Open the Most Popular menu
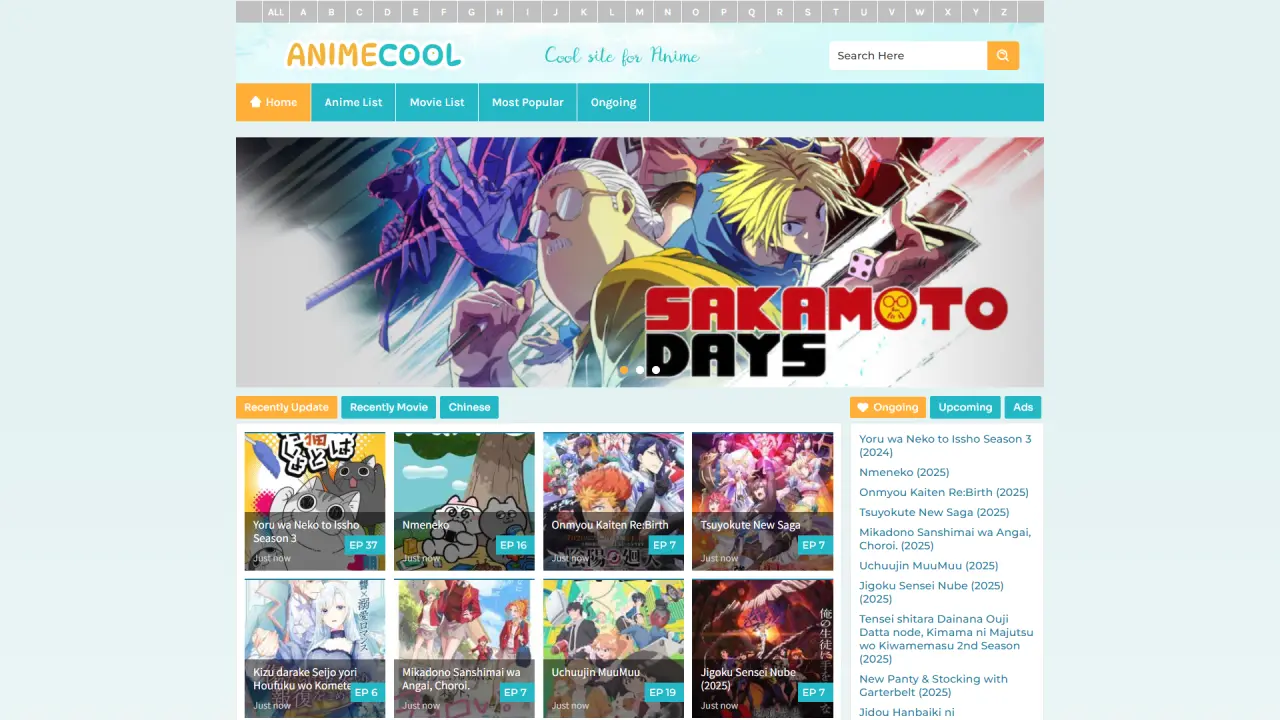 (527, 102)
